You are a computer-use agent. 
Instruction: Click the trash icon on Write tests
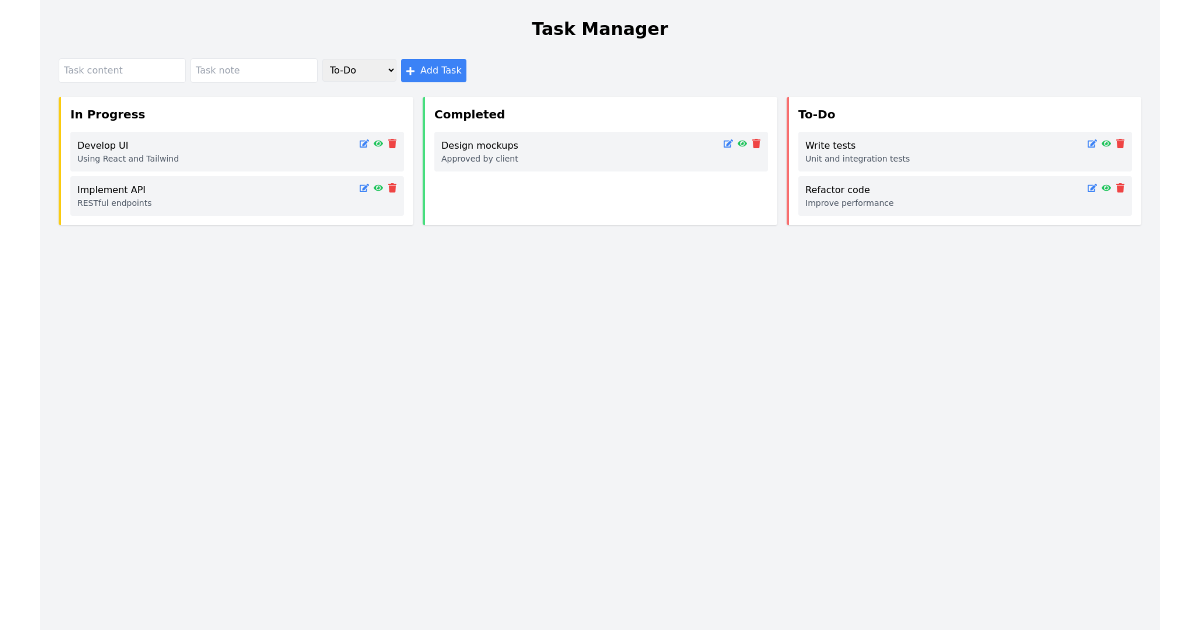point(1120,143)
